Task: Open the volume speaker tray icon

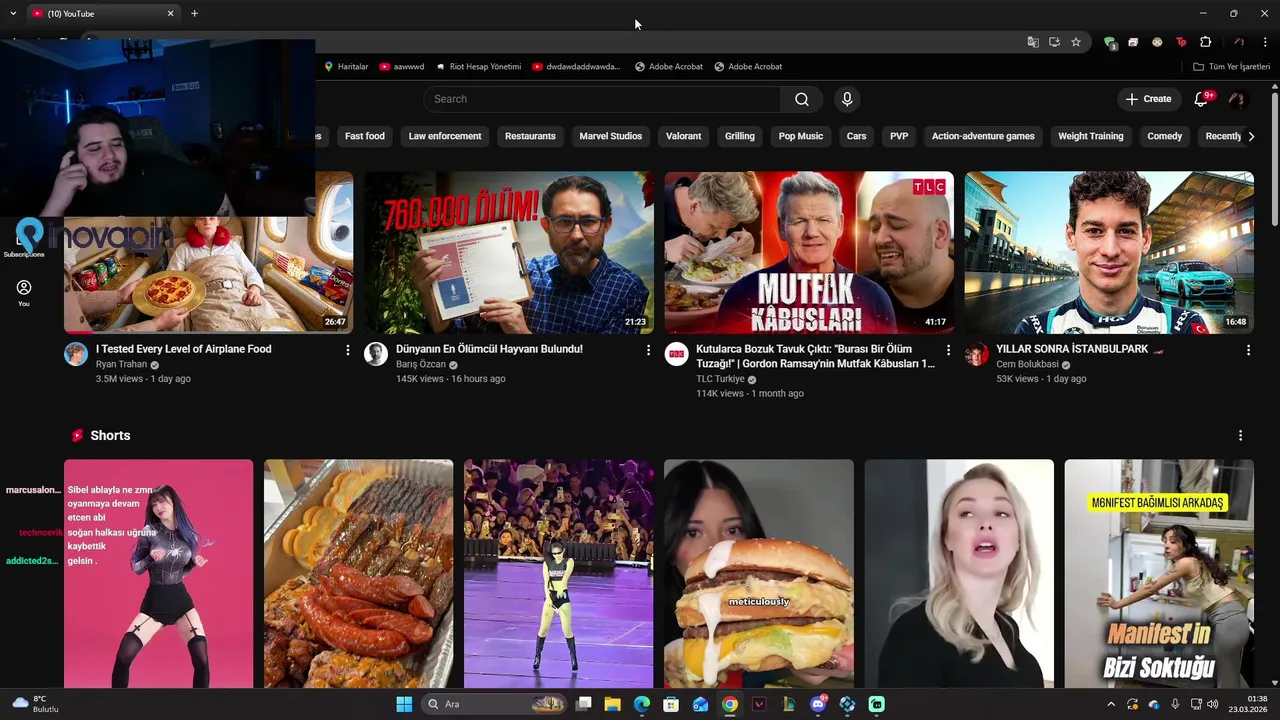Action: (x=1212, y=704)
